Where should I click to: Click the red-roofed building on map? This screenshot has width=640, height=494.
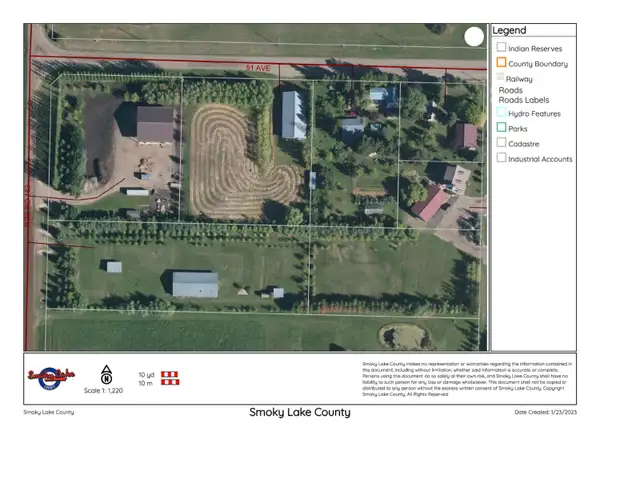[429, 203]
